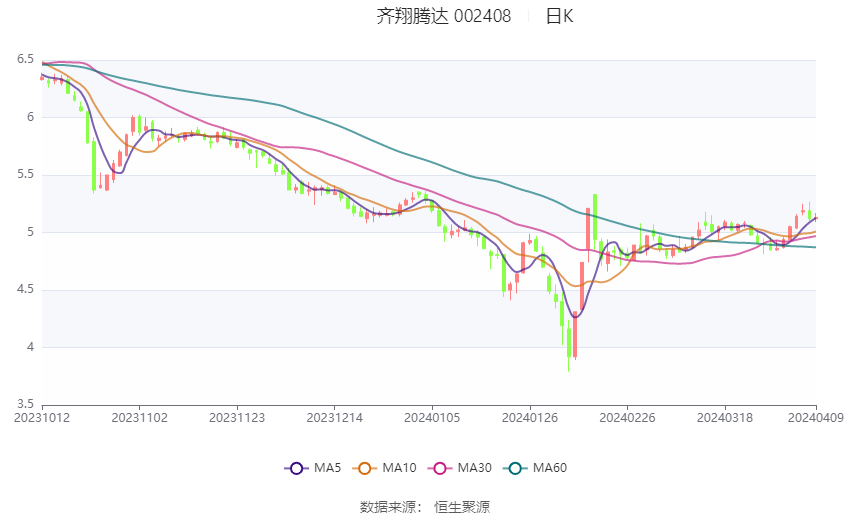Click the lowest red candle near 4
The image size is (850, 517).
coord(575,335)
